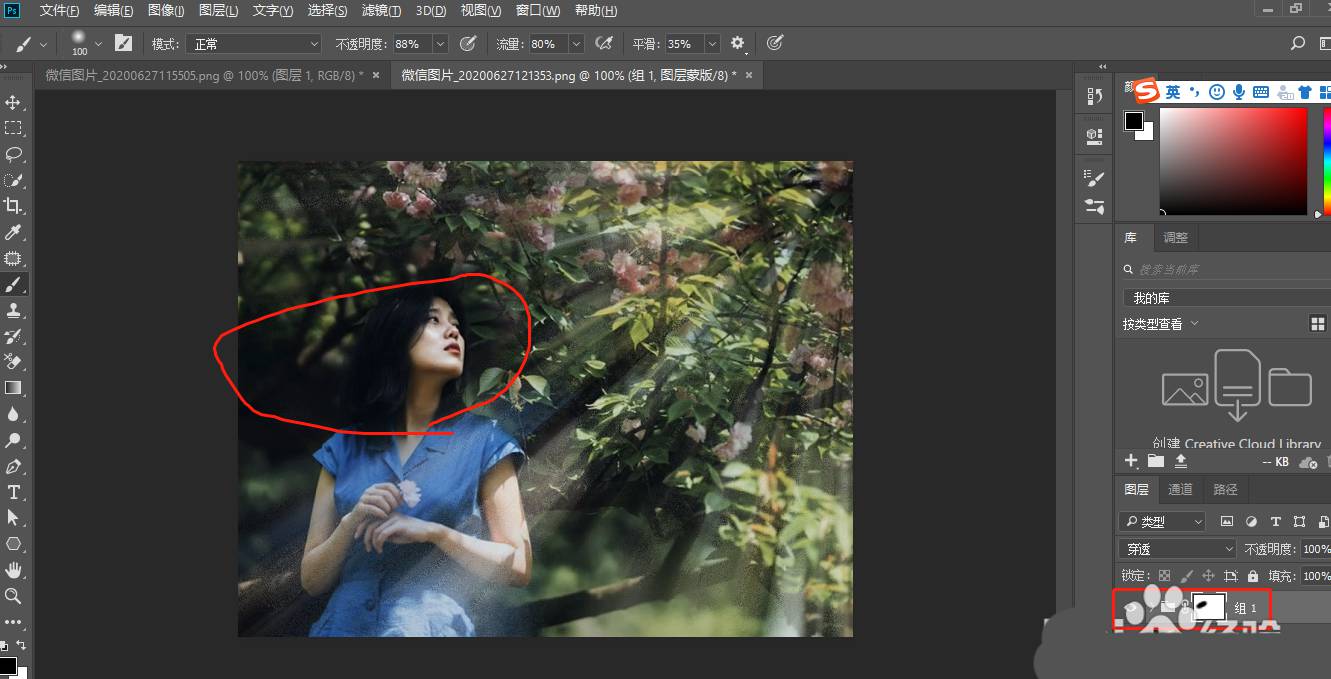Select the Move tool
The width and height of the screenshot is (1331, 679).
coord(13,102)
